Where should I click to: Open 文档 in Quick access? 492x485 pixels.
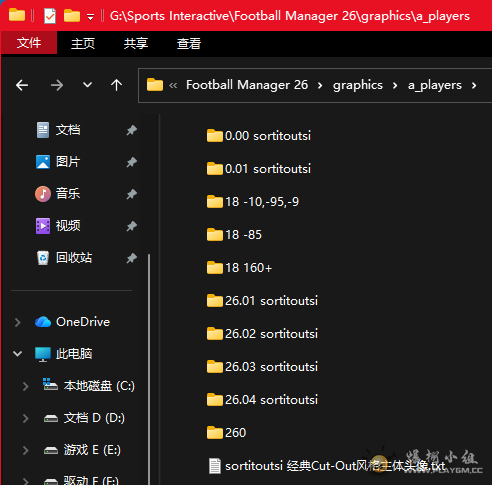point(68,130)
